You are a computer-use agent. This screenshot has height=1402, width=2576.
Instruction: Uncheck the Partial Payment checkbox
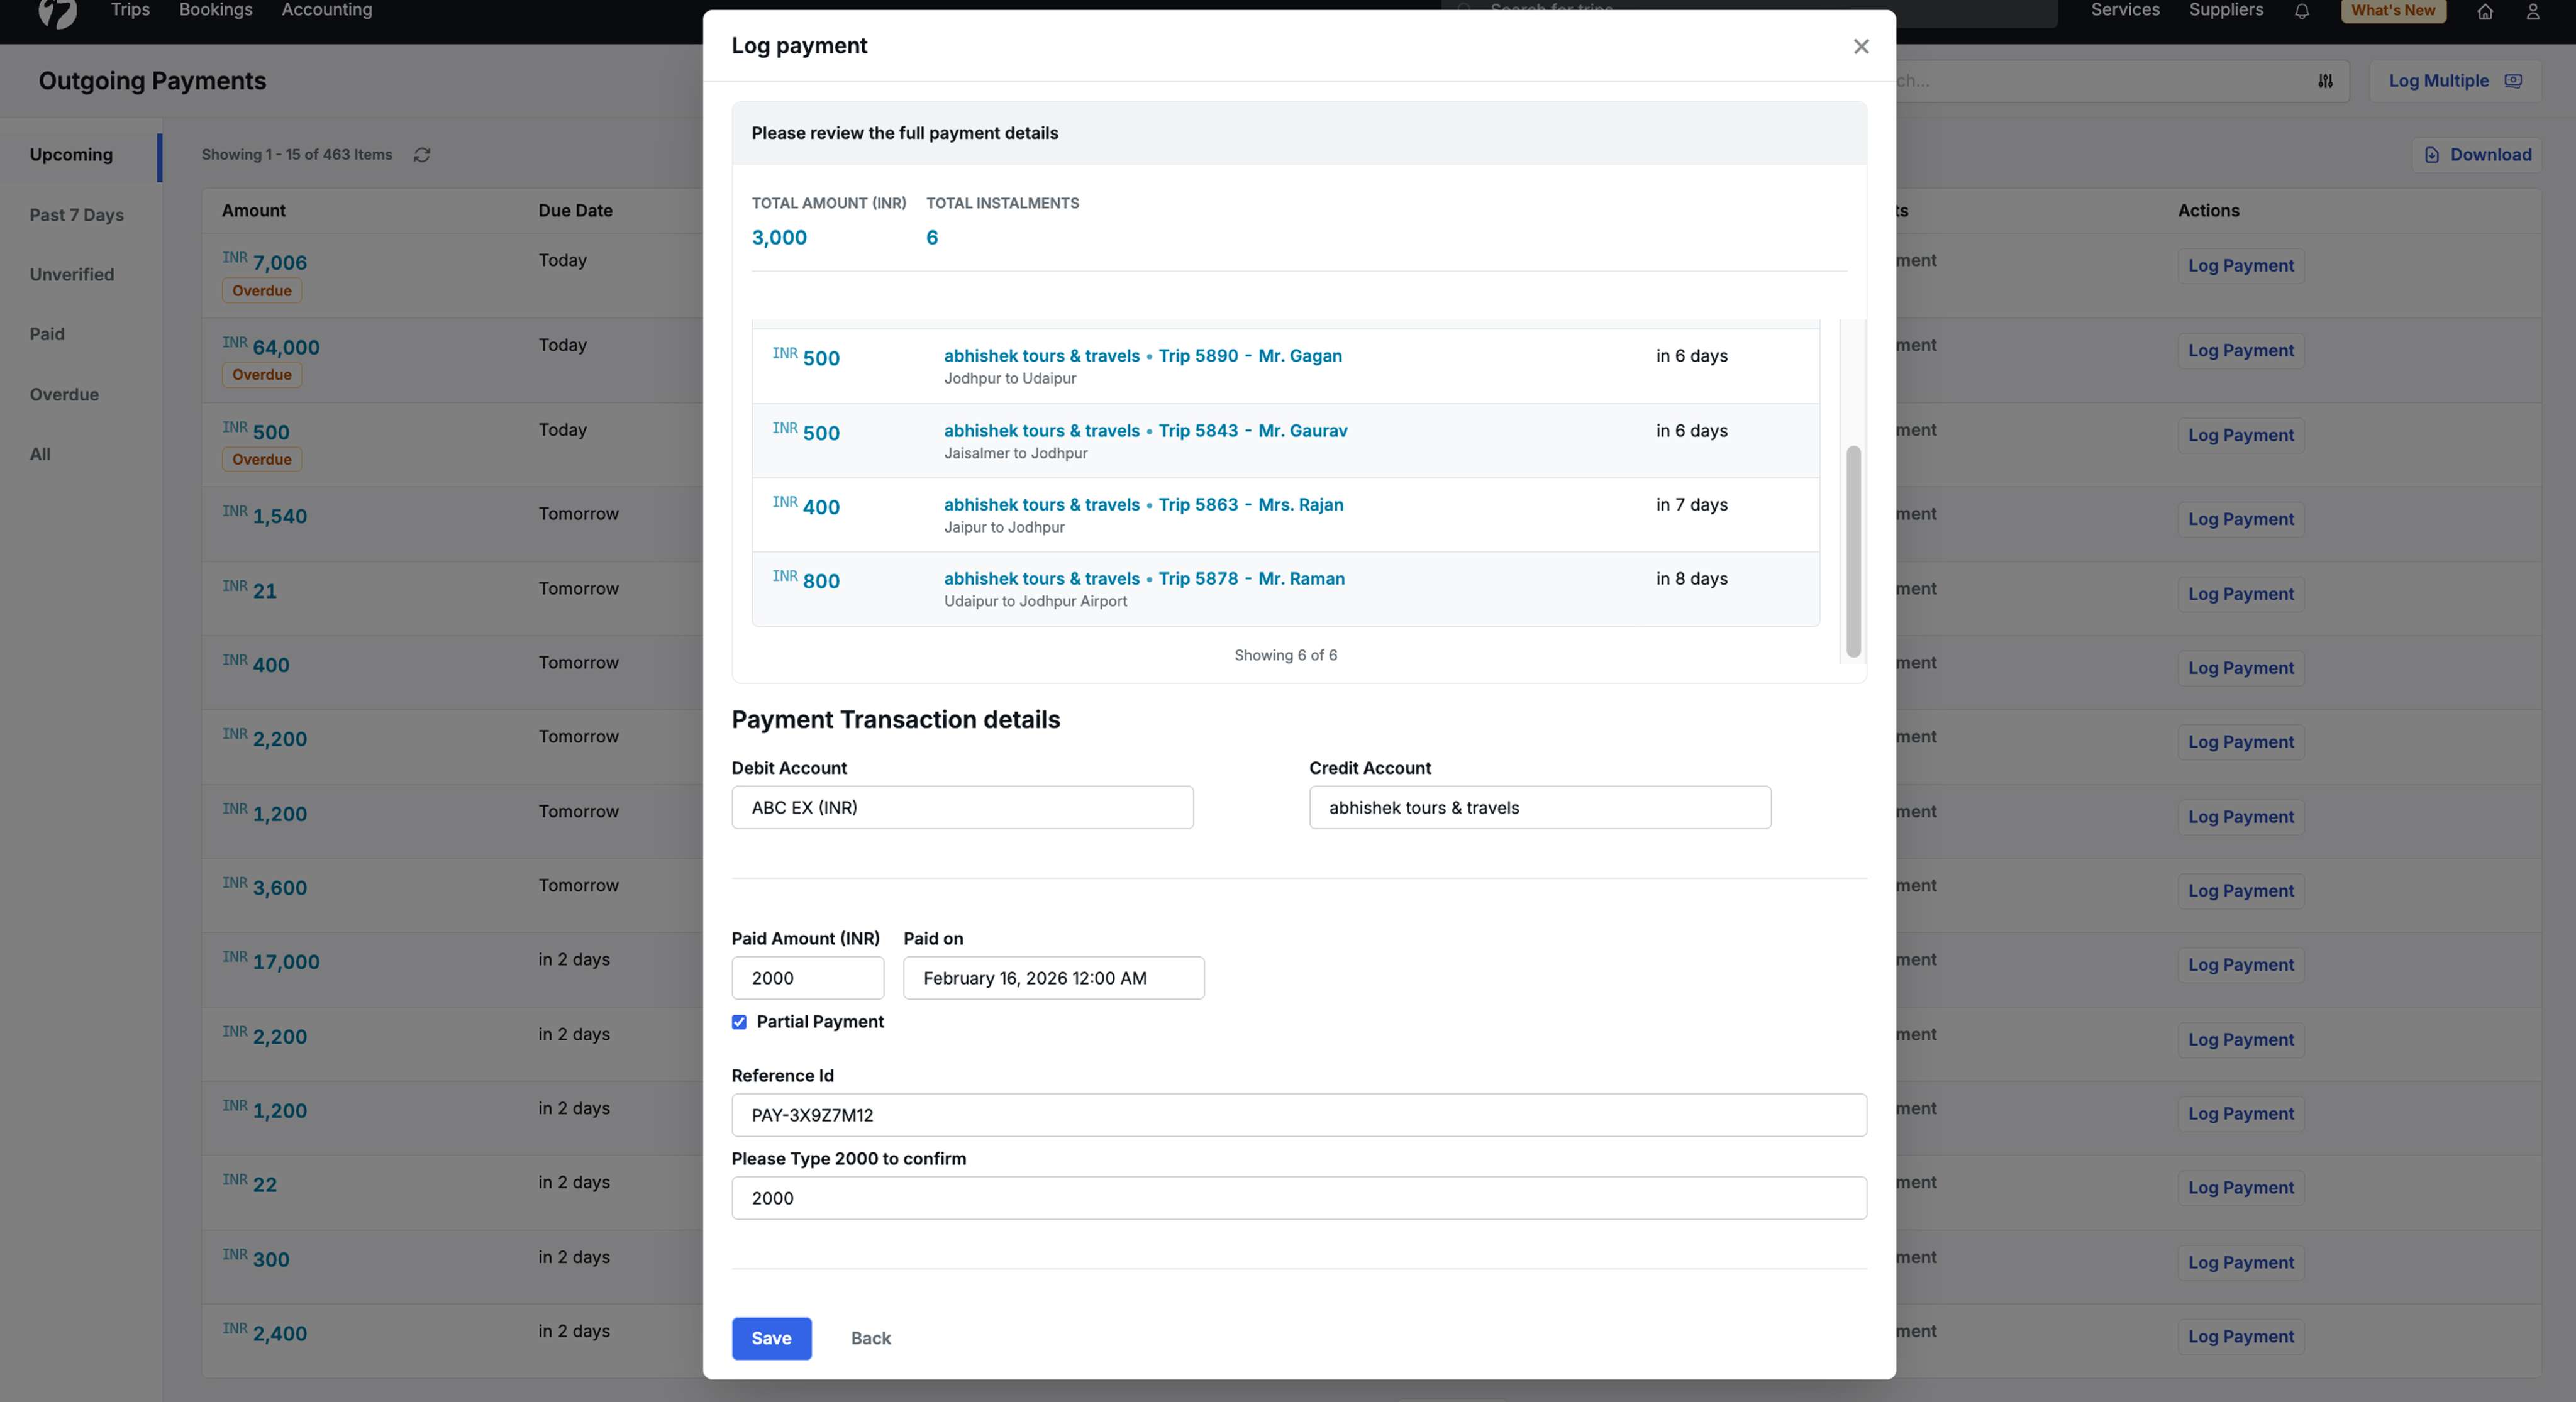click(x=739, y=1022)
